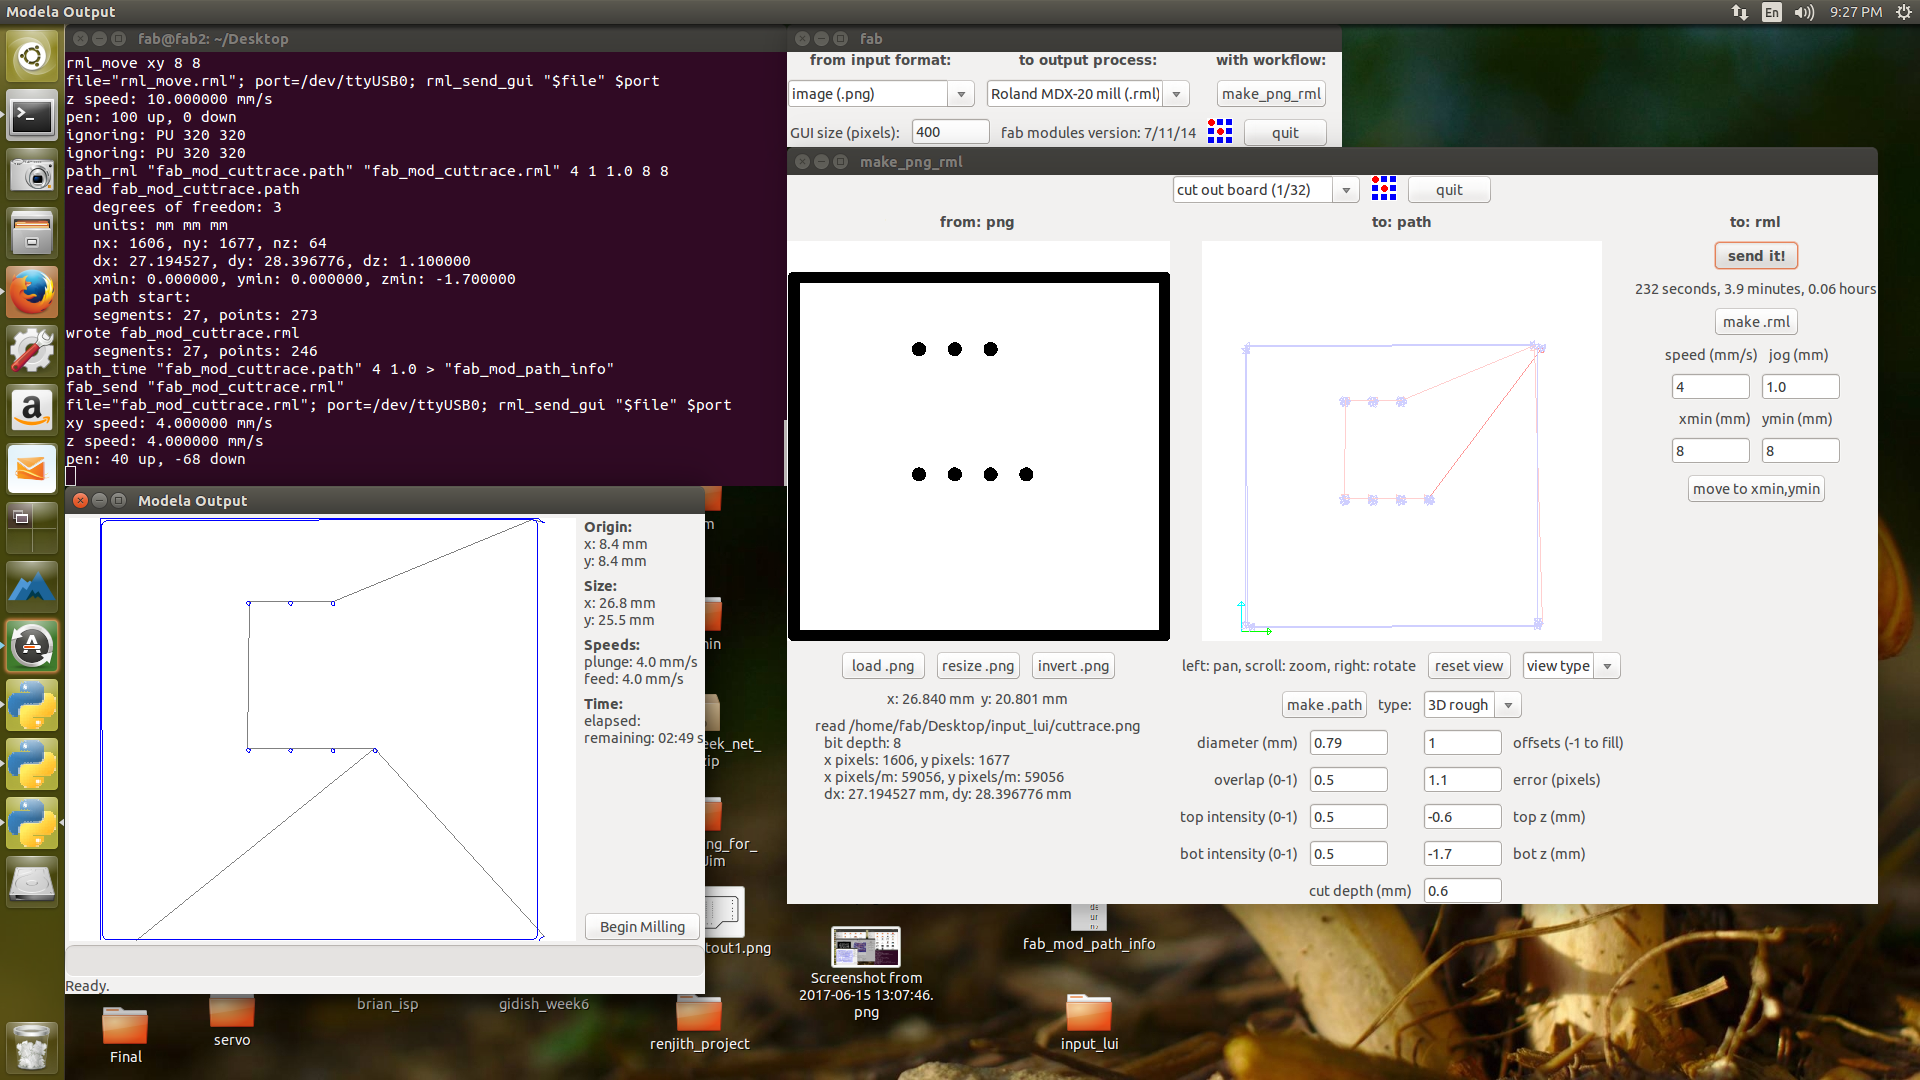Screen dimensions: 1920x1080
Task: Click the bot intensity (0-1) field
Action: pos(1348,854)
